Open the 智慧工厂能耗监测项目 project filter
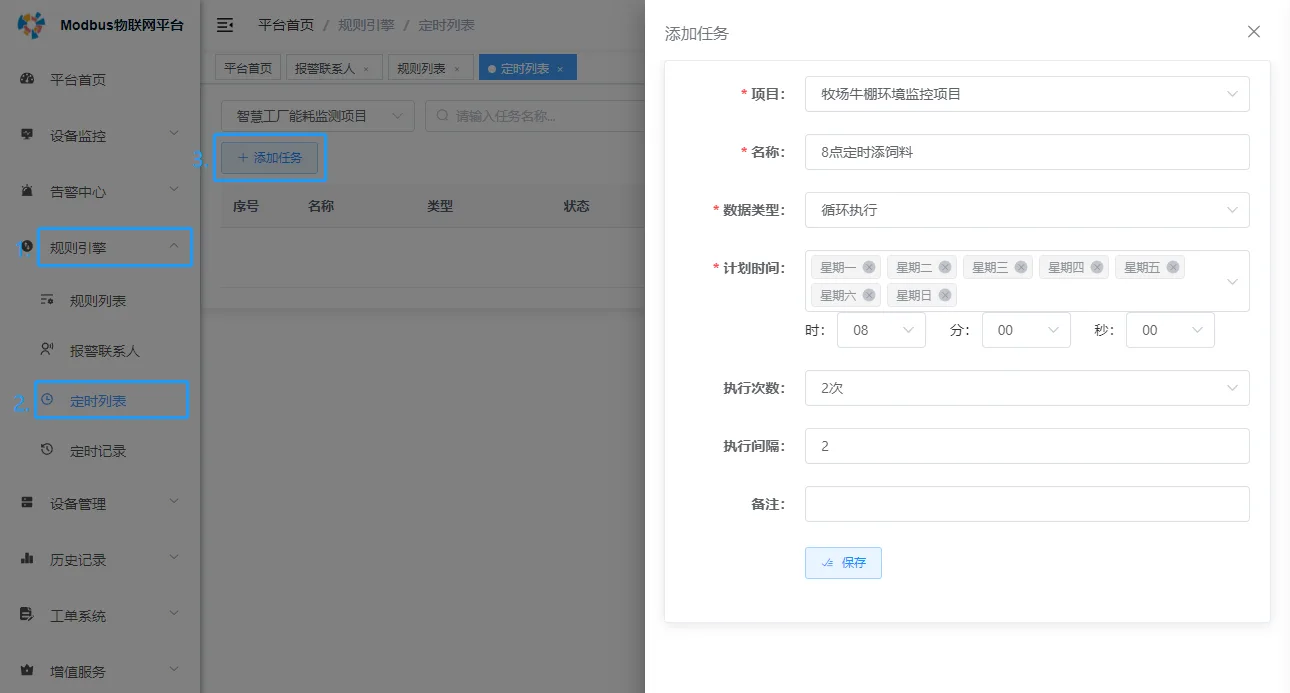The width and height of the screenshot is (1290, 693). 317,116
